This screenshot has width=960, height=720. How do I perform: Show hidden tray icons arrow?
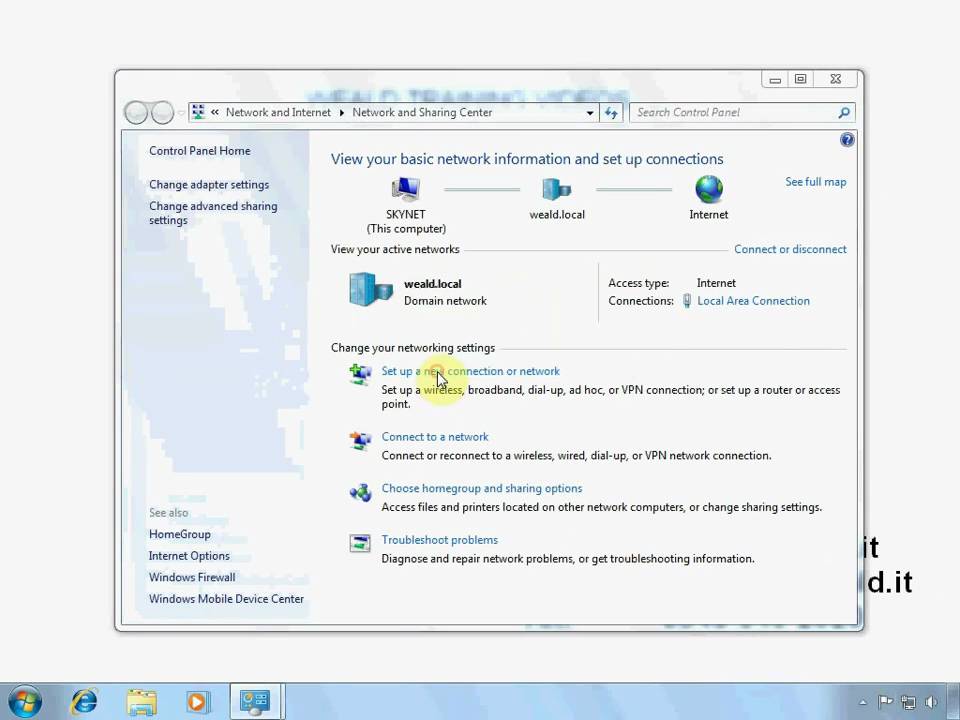pyautogui.click(x=863, y=702)
